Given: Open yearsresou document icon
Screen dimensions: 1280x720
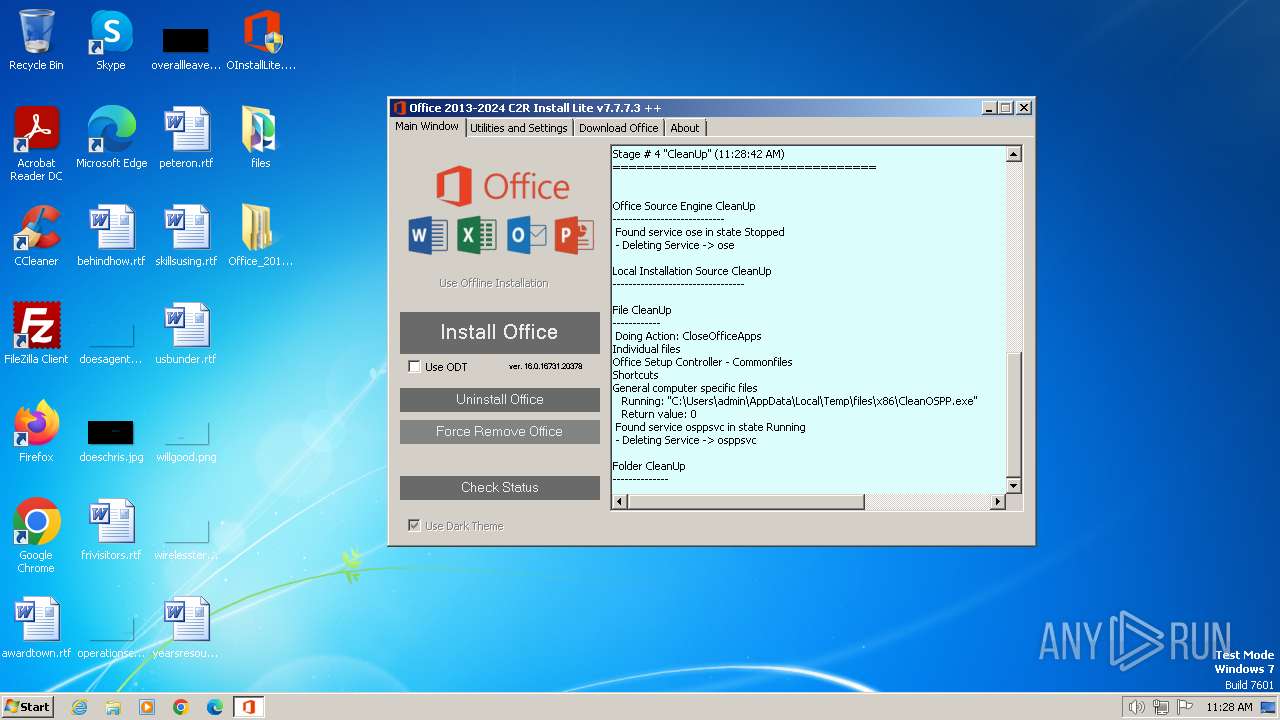Looking at the screenshot, I should (x=186, y=627).
